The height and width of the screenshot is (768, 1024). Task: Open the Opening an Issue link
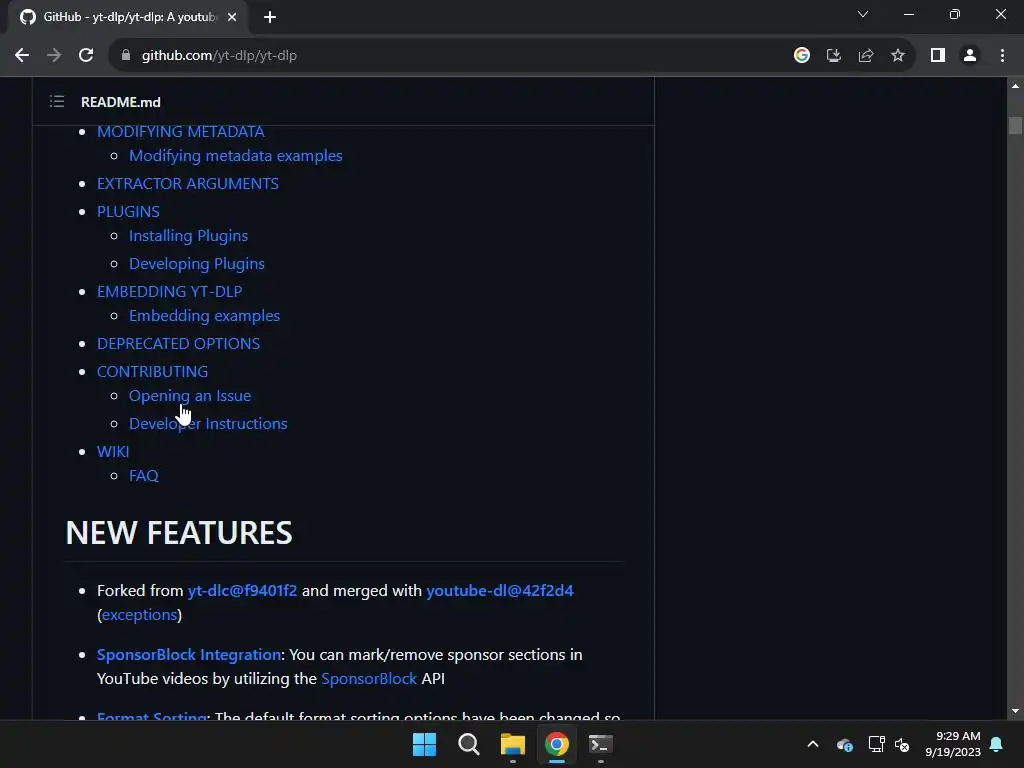click(189, 396)
